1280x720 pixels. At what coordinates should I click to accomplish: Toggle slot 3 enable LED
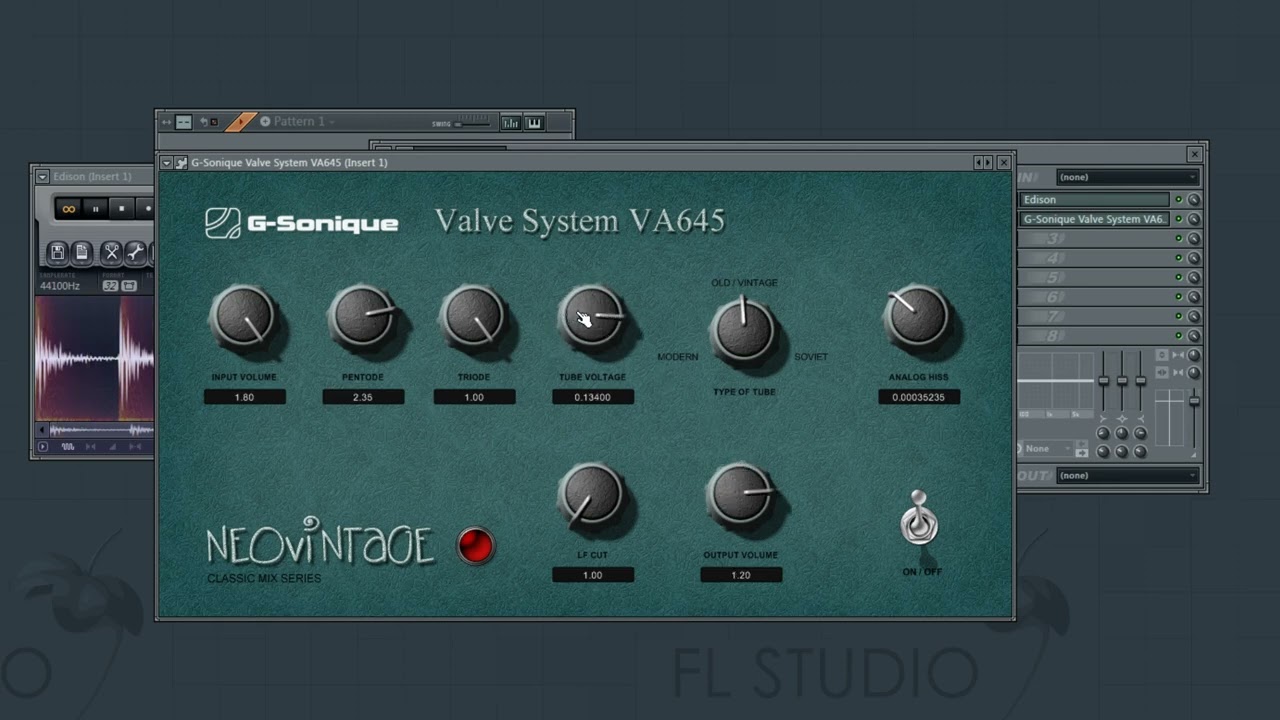(x=1178, y=238)
